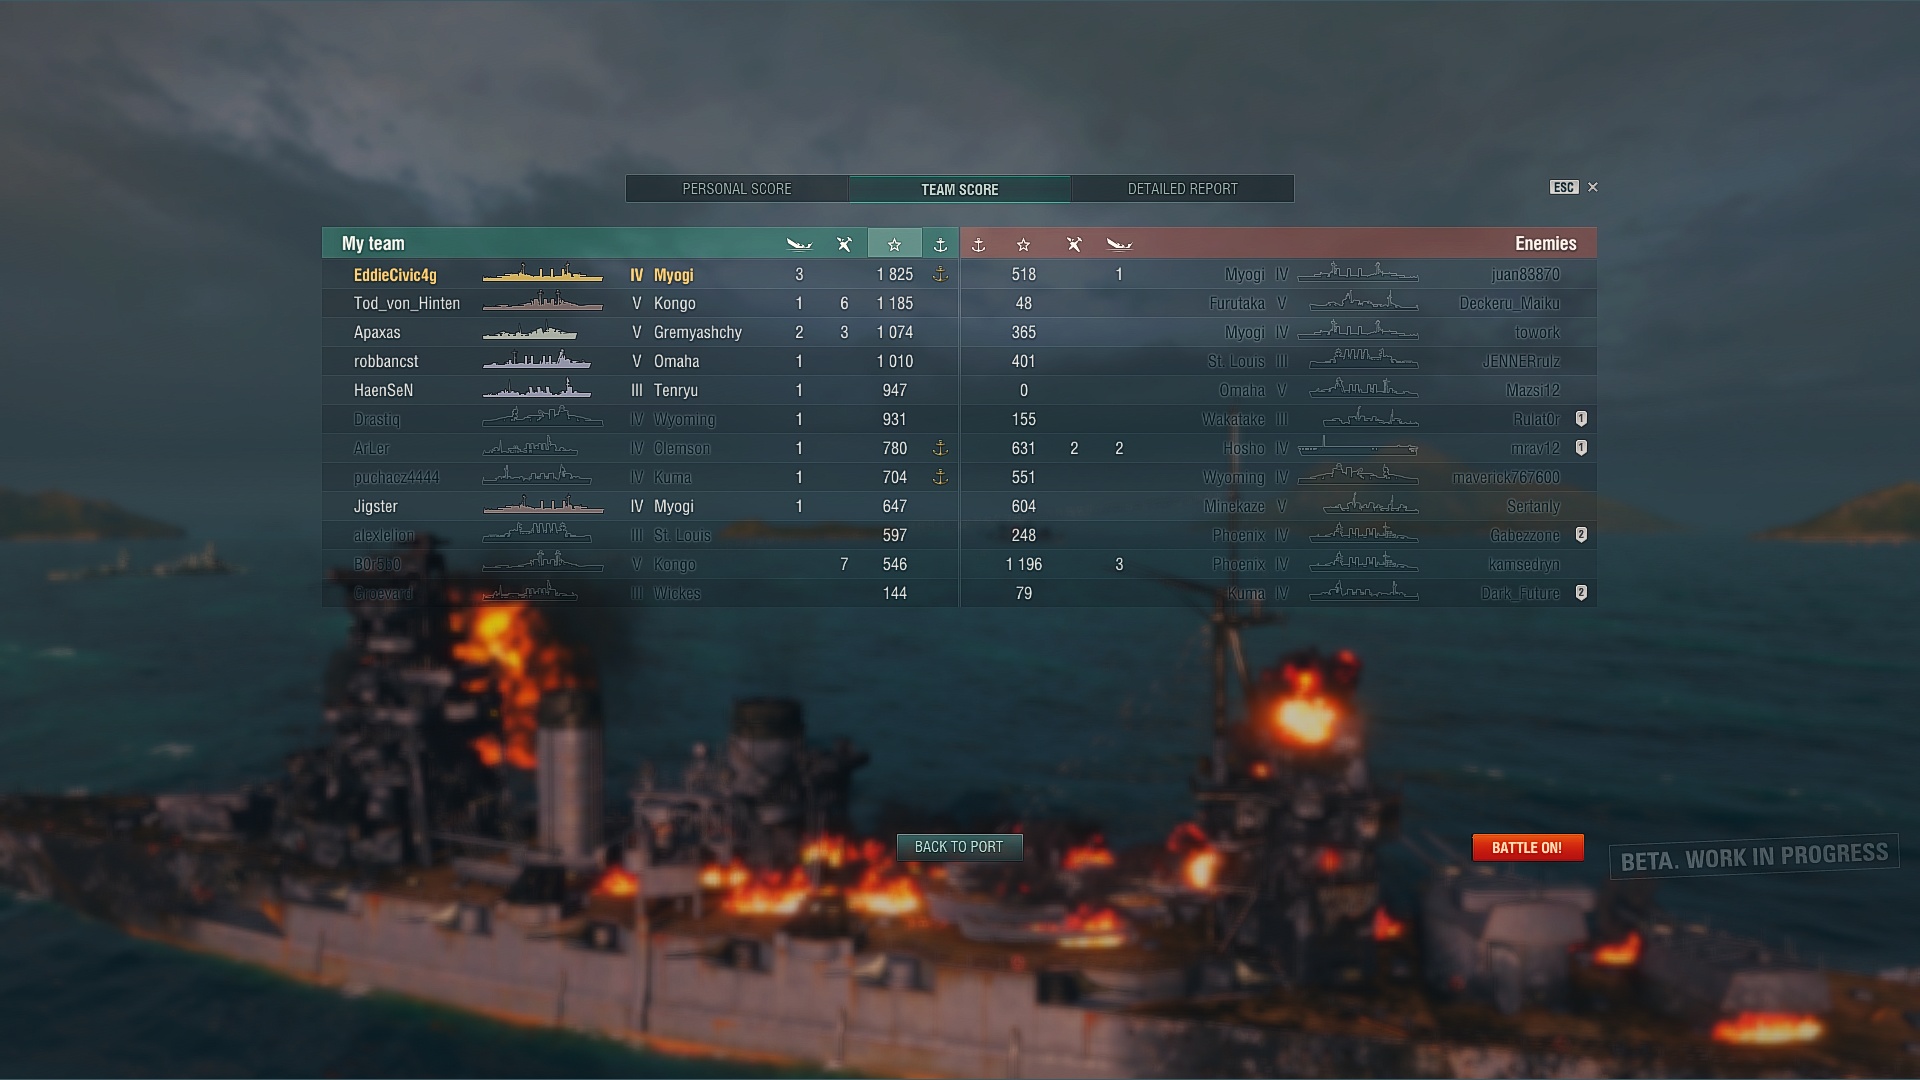Sort enemies by star experience icon
The height and width of the screenshot is (1080, 1920).
coord(1023,244)
